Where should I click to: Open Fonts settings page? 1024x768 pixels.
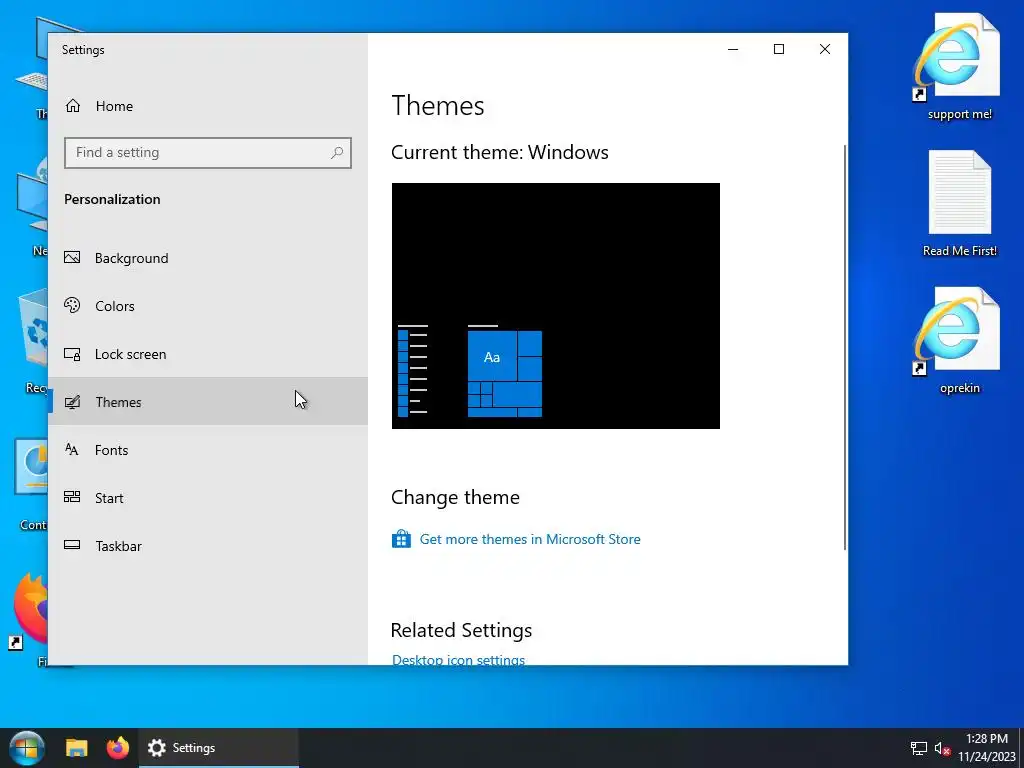(x=208, y=450)
